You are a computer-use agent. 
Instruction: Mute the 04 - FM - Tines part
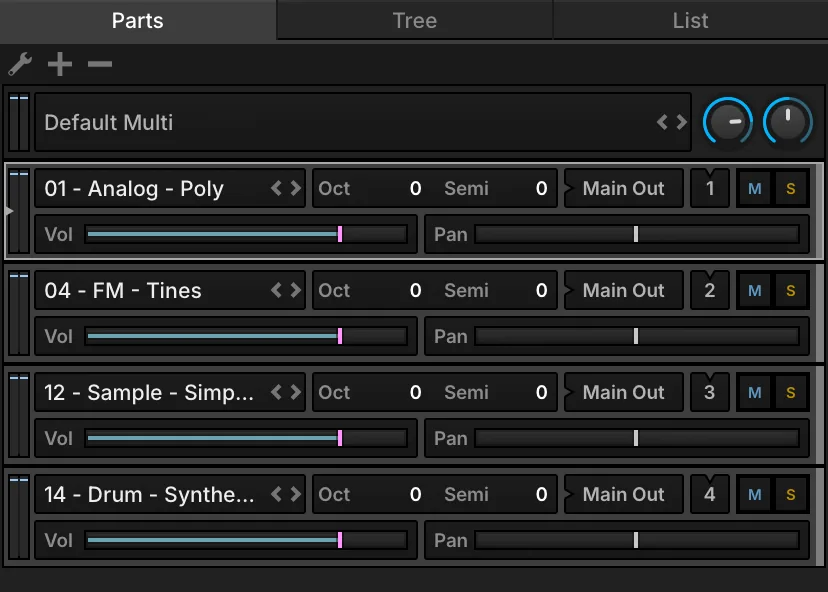(755, 290)
